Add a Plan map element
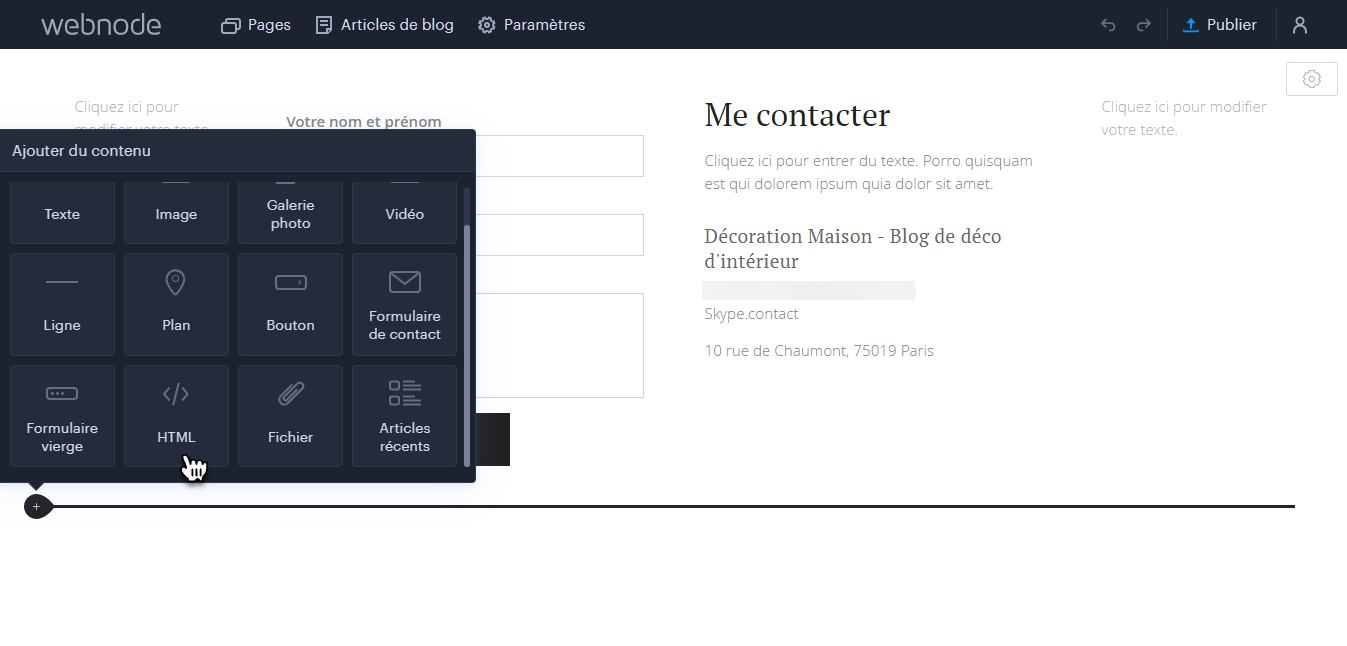The height and width of the screenshot is (646, 1347). [176, 304]
